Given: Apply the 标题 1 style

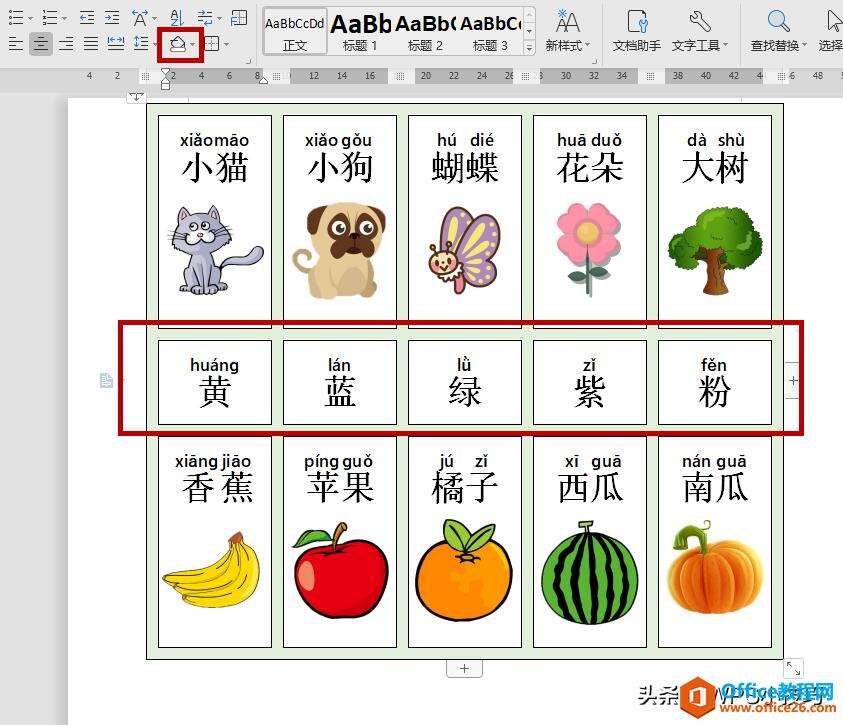Looking at the screenshot, I should point(358,30).
